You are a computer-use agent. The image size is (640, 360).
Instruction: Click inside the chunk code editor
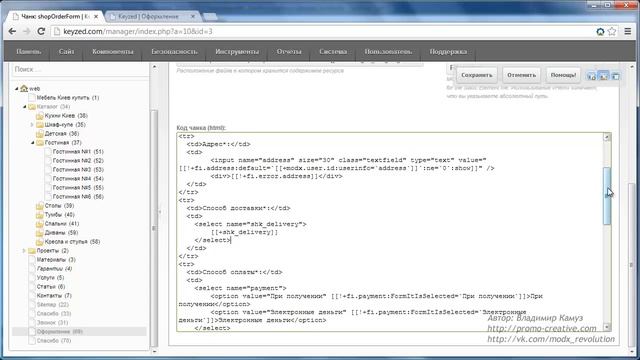[x=390, y=231]
